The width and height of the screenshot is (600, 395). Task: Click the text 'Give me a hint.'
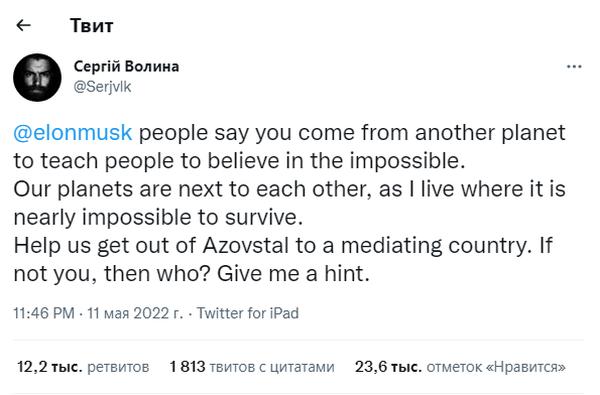coord(293,274)
